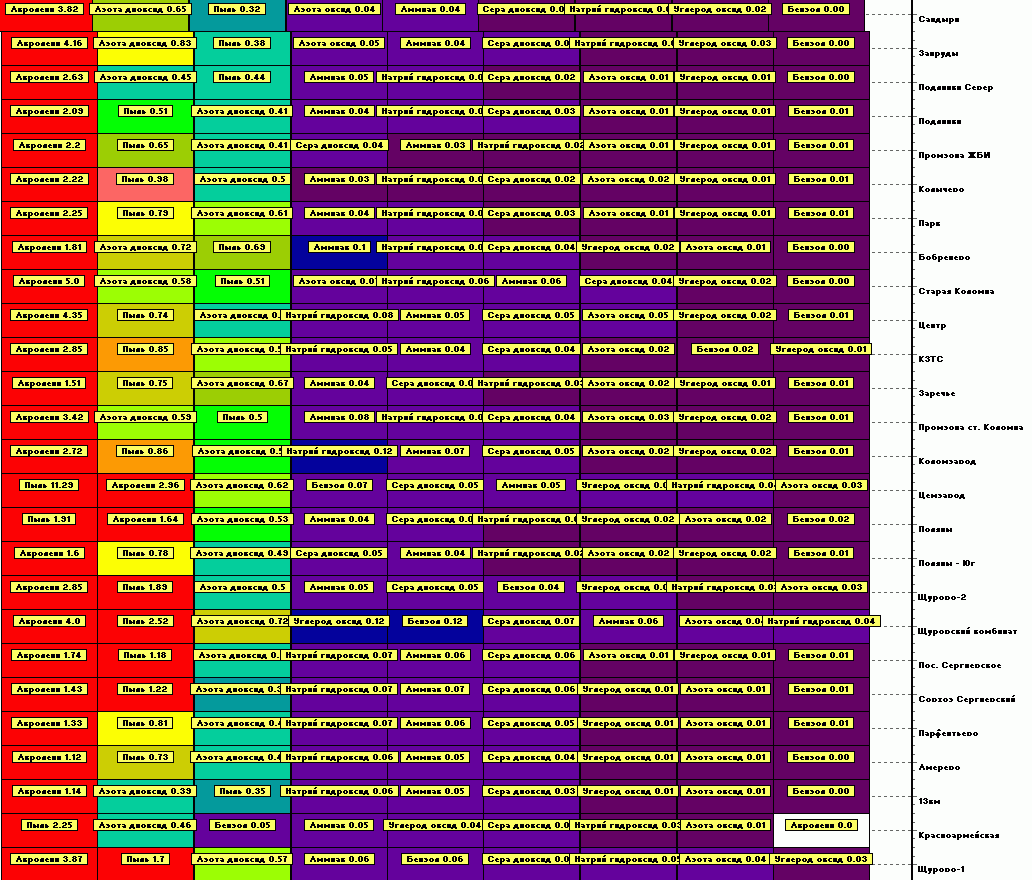Select the 'Пыль 1.89' label
This screenshot has height=880, width=1032.
[x=145, y=587]
